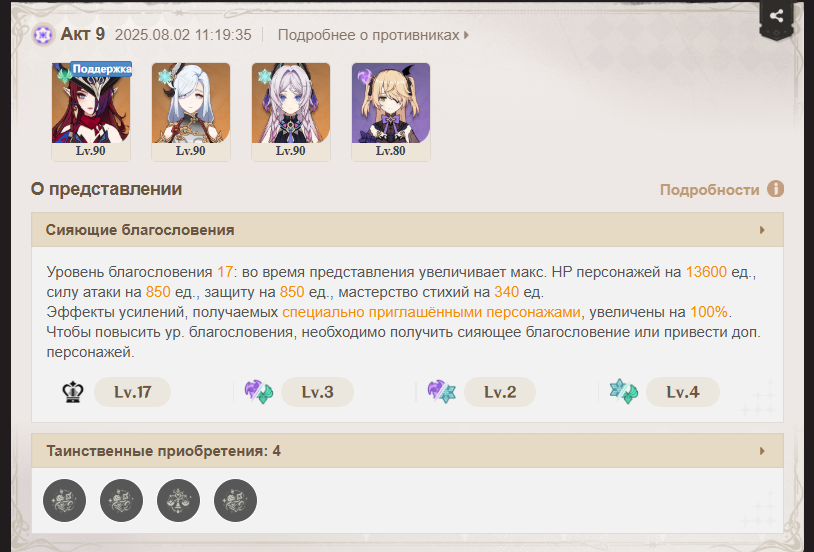Open the info icon beside Подробности
The width and height of the screenshot is (814, 552).
(776, 189)
